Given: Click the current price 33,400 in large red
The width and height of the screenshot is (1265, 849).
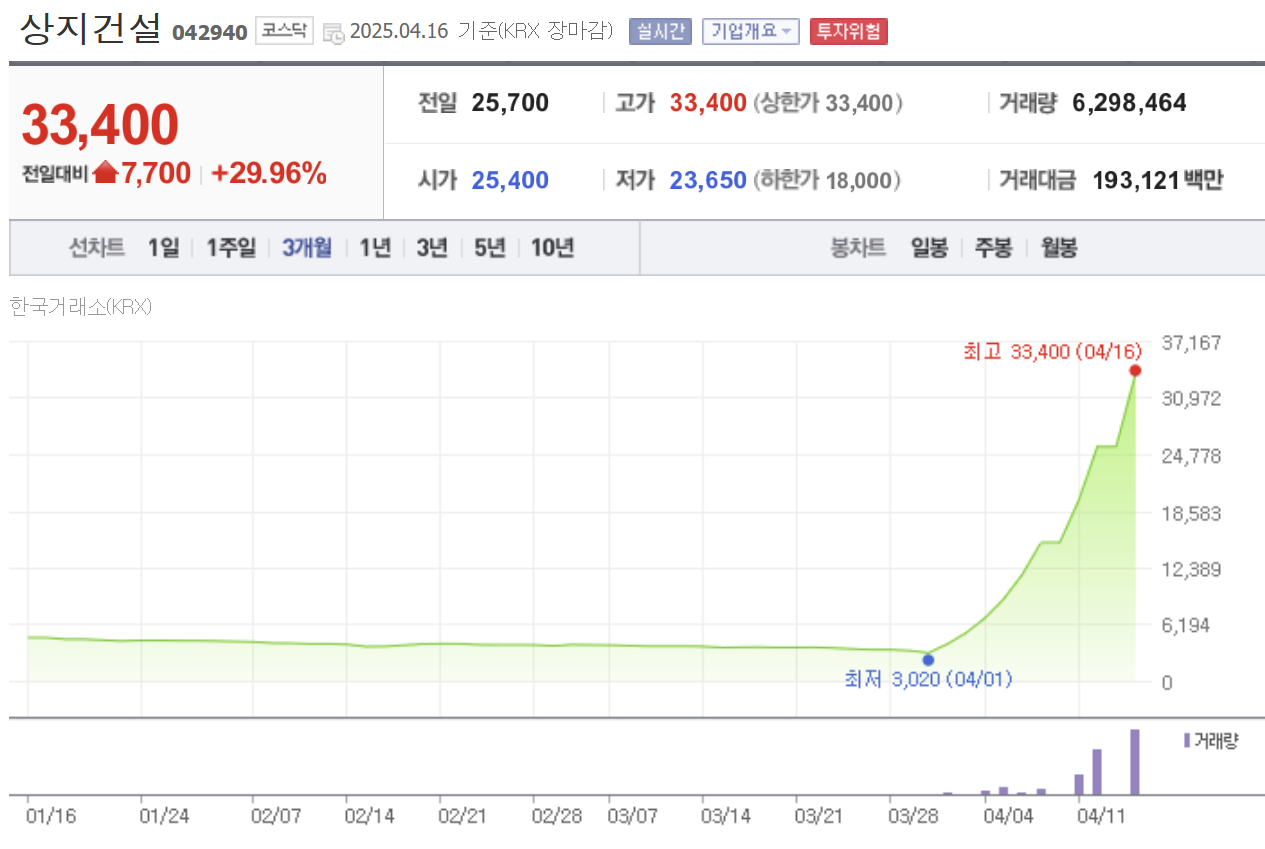Looking at the screenshot, I should 100,125.
